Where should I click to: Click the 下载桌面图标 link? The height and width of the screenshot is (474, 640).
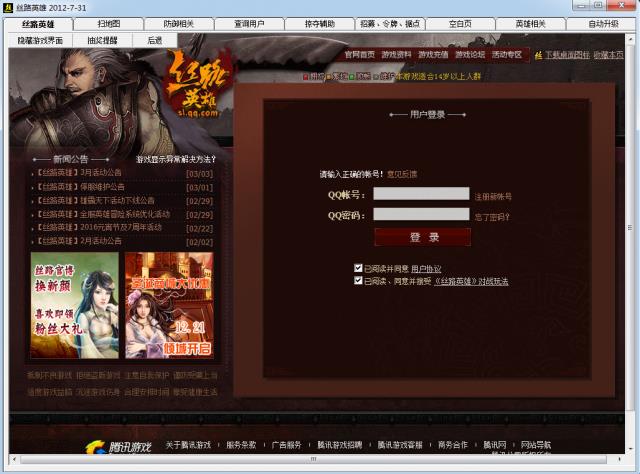tap(567, 55)
